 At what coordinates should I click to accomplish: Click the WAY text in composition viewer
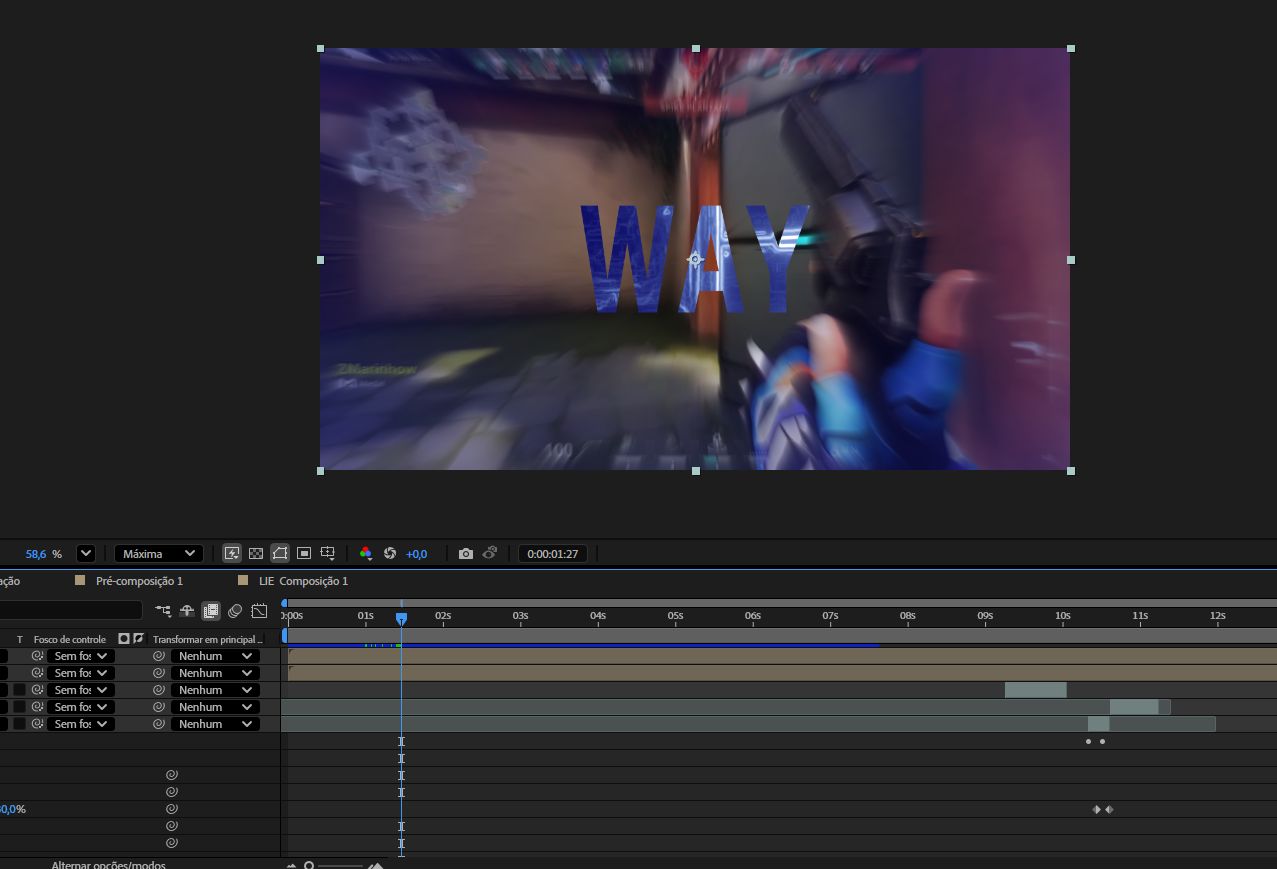pos(695,258)
